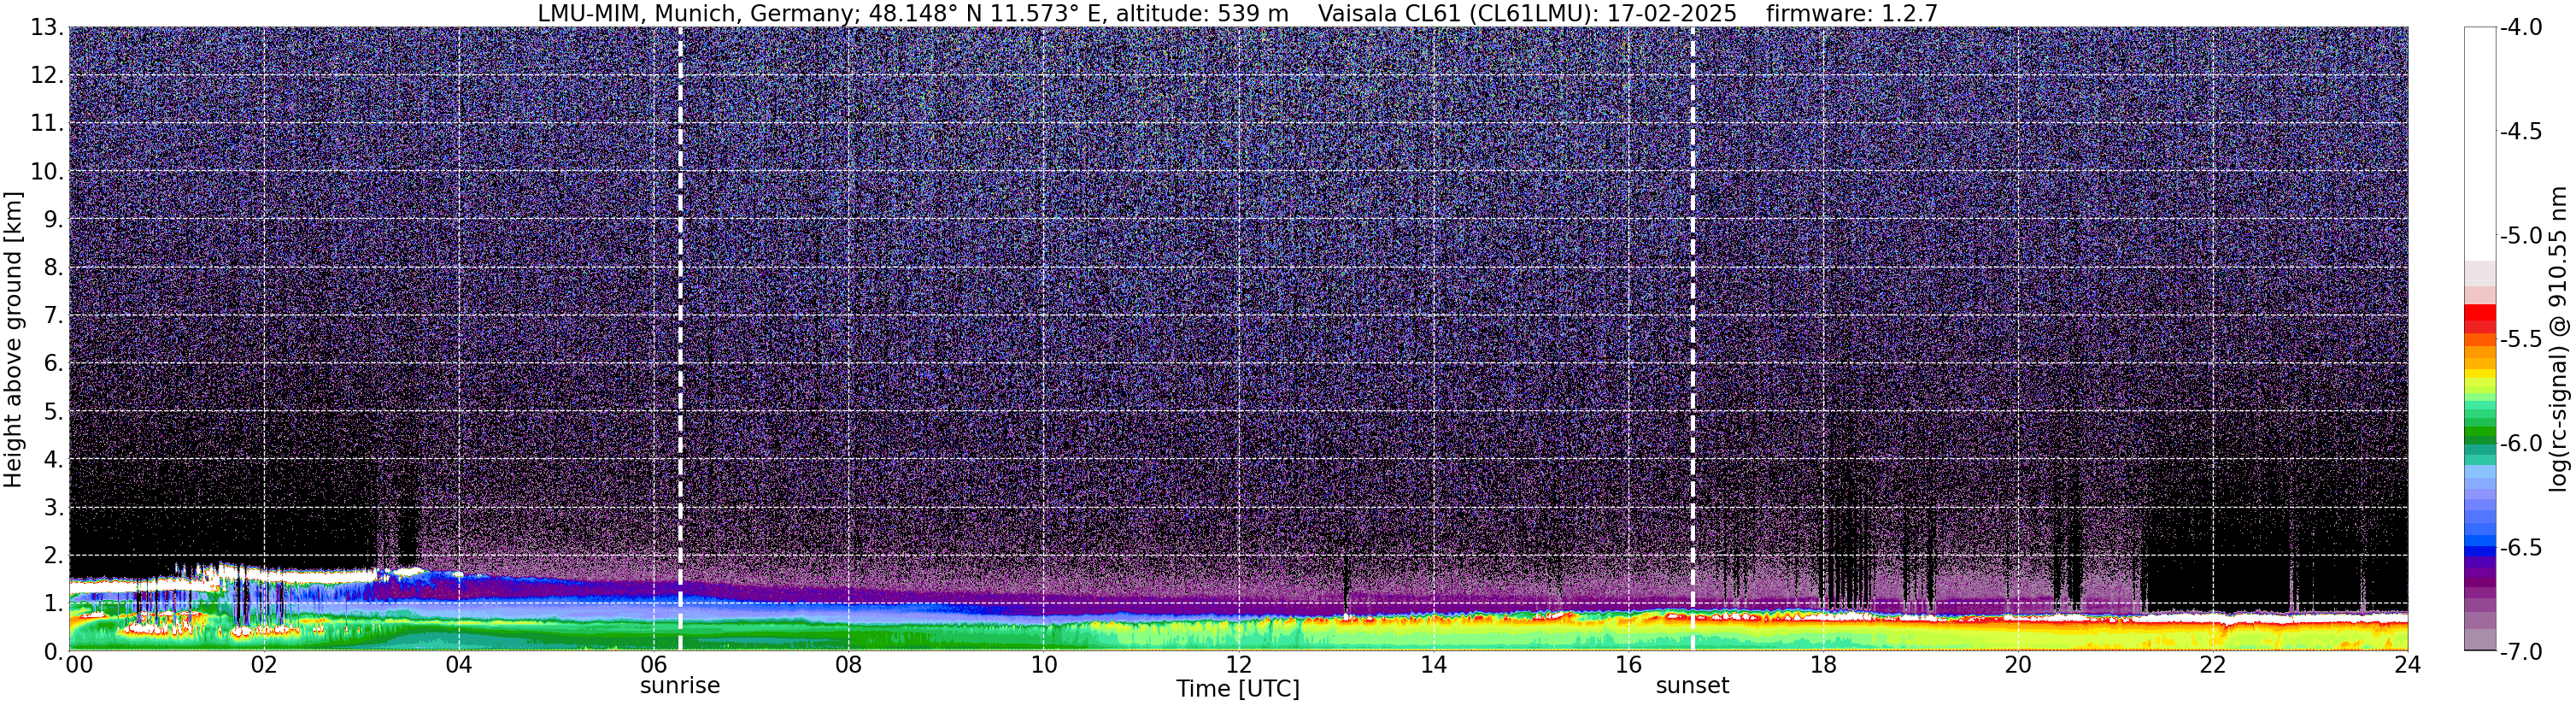This screenshot has height=706, width=2576.
Task: Click the "3." height axis tick label
Action: coord(54,508)
